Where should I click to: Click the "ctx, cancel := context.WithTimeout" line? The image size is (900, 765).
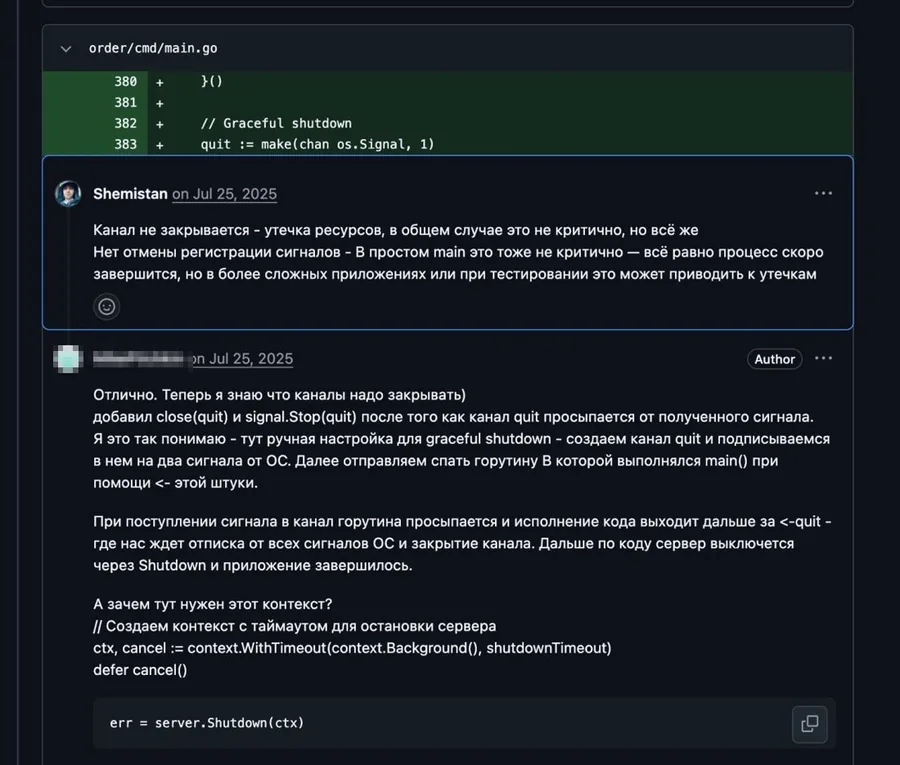[x=352, y=648]
